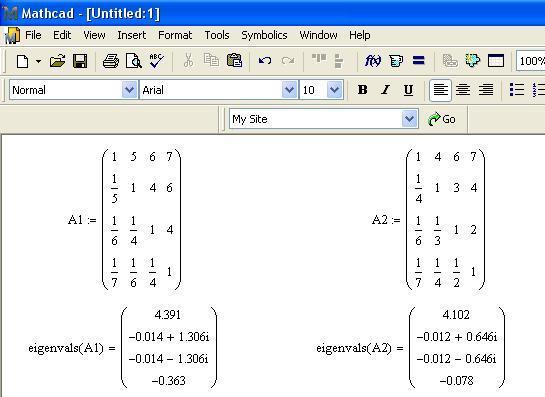Open the Insert menu
This screenshot has height=397, width=545.
coord(131,35)
